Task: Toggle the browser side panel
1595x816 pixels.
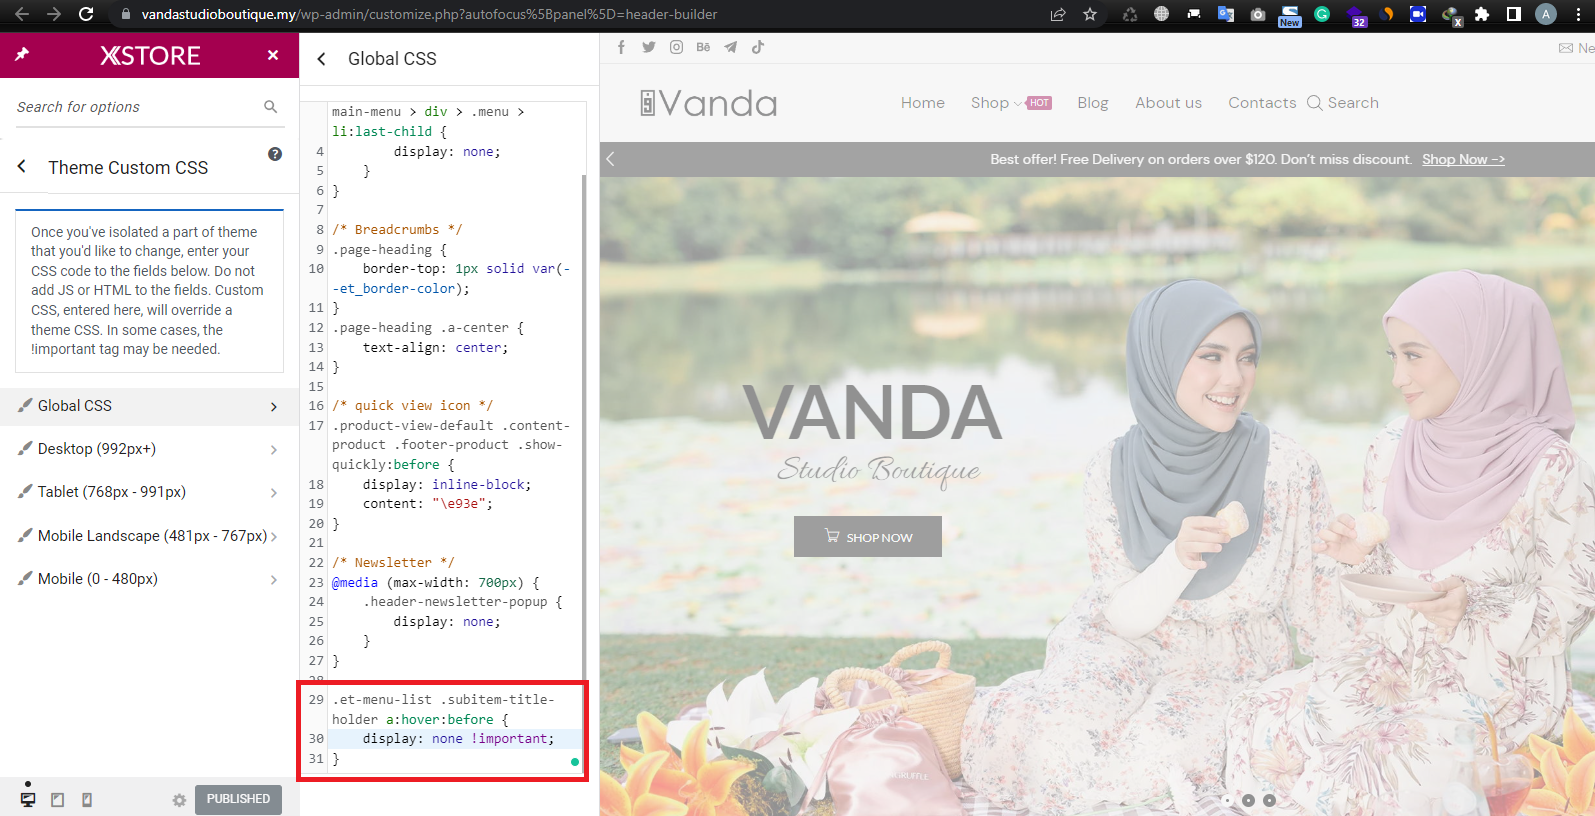Action: pyautogui.click(x=1514, y=14)
